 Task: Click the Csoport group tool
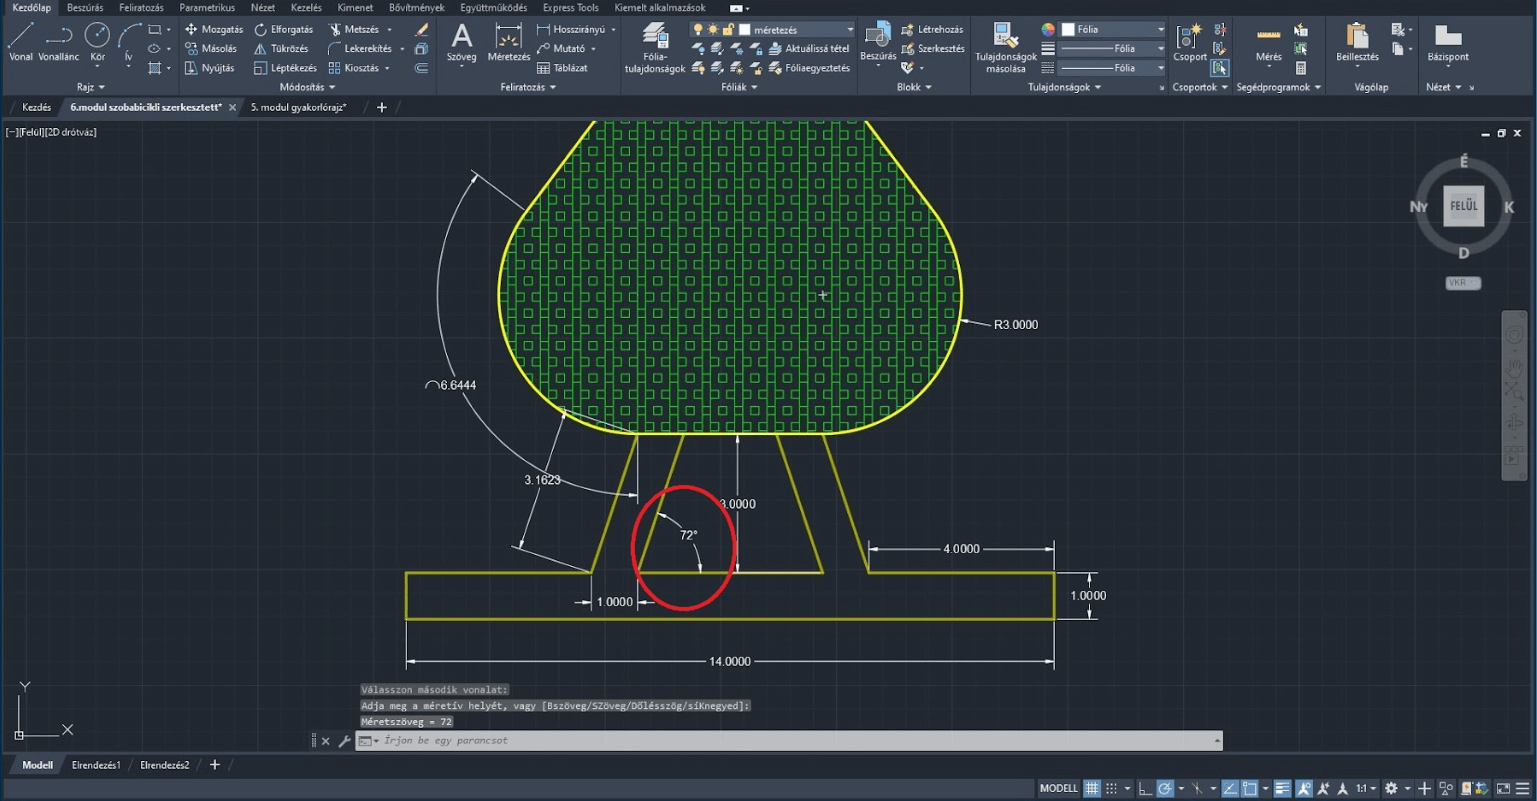coord(1189,43)
